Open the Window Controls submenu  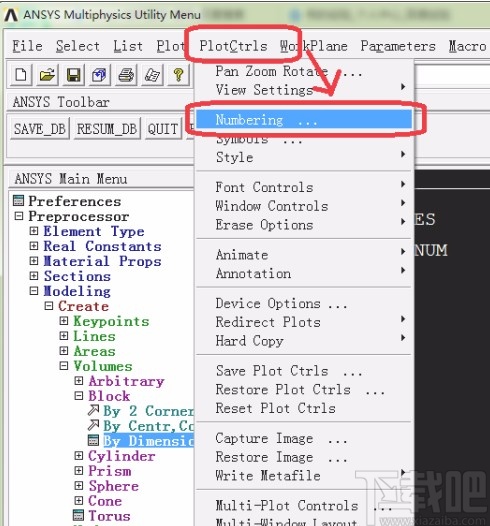tap(304, 206)
